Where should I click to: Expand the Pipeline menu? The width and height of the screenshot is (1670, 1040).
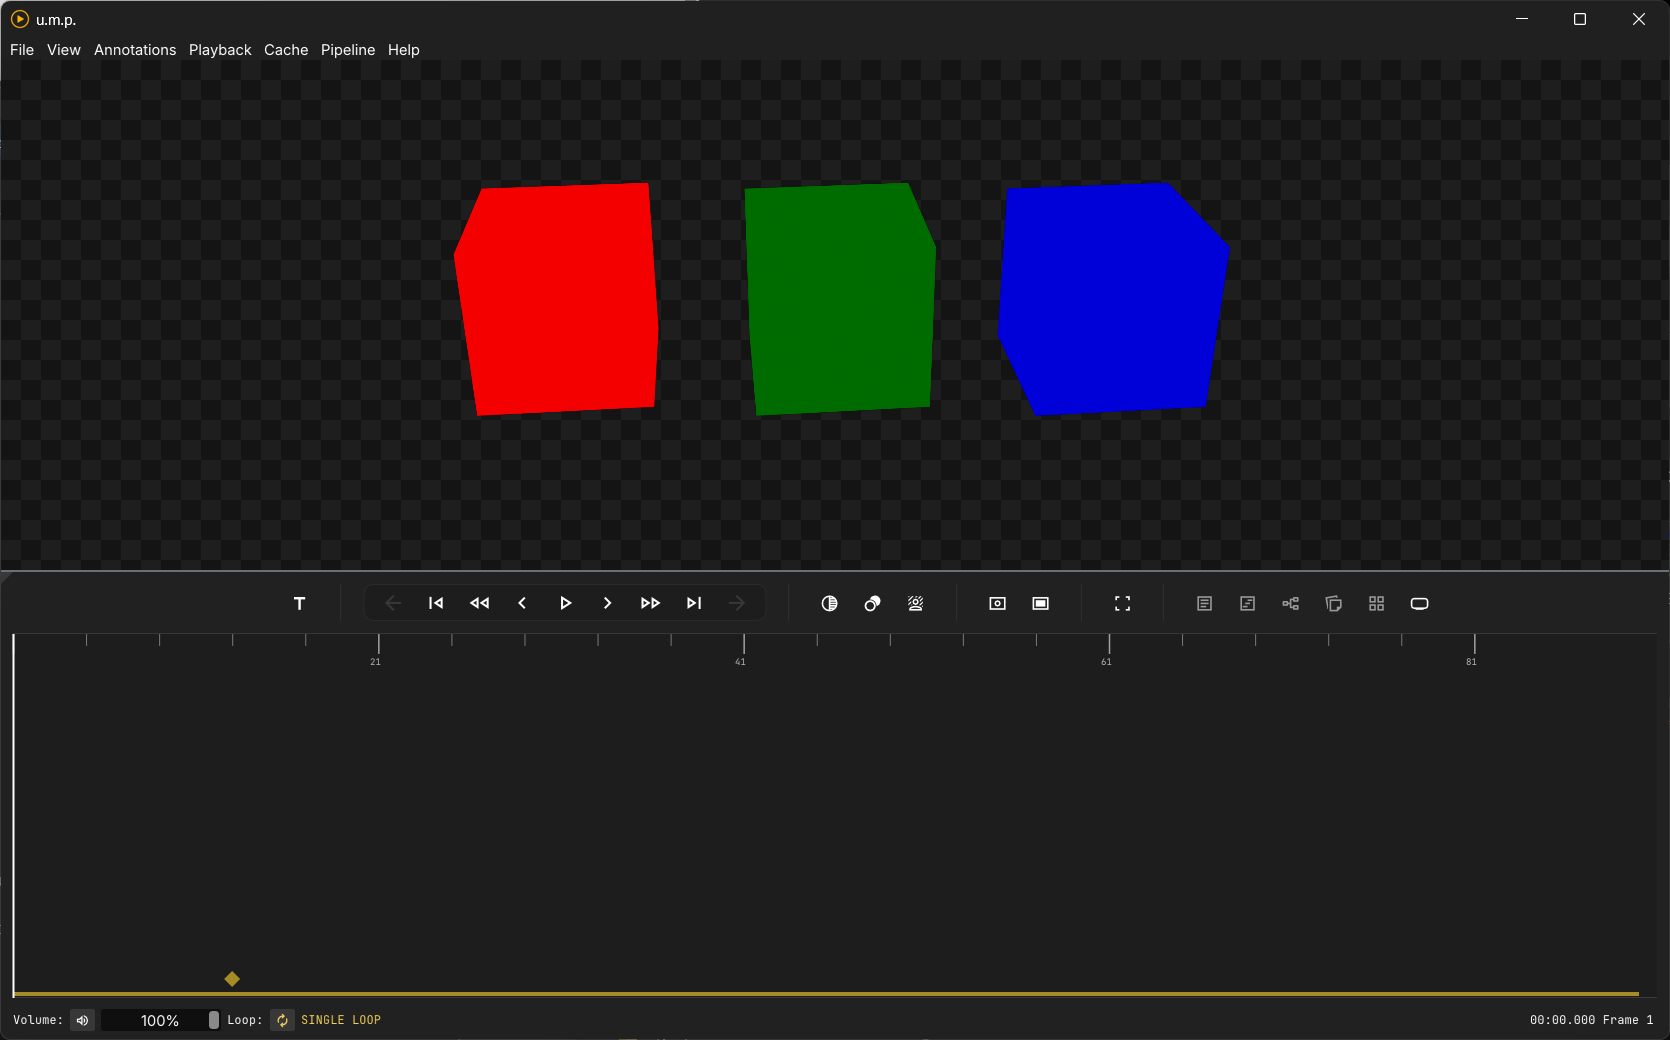(x=348, y=50)
